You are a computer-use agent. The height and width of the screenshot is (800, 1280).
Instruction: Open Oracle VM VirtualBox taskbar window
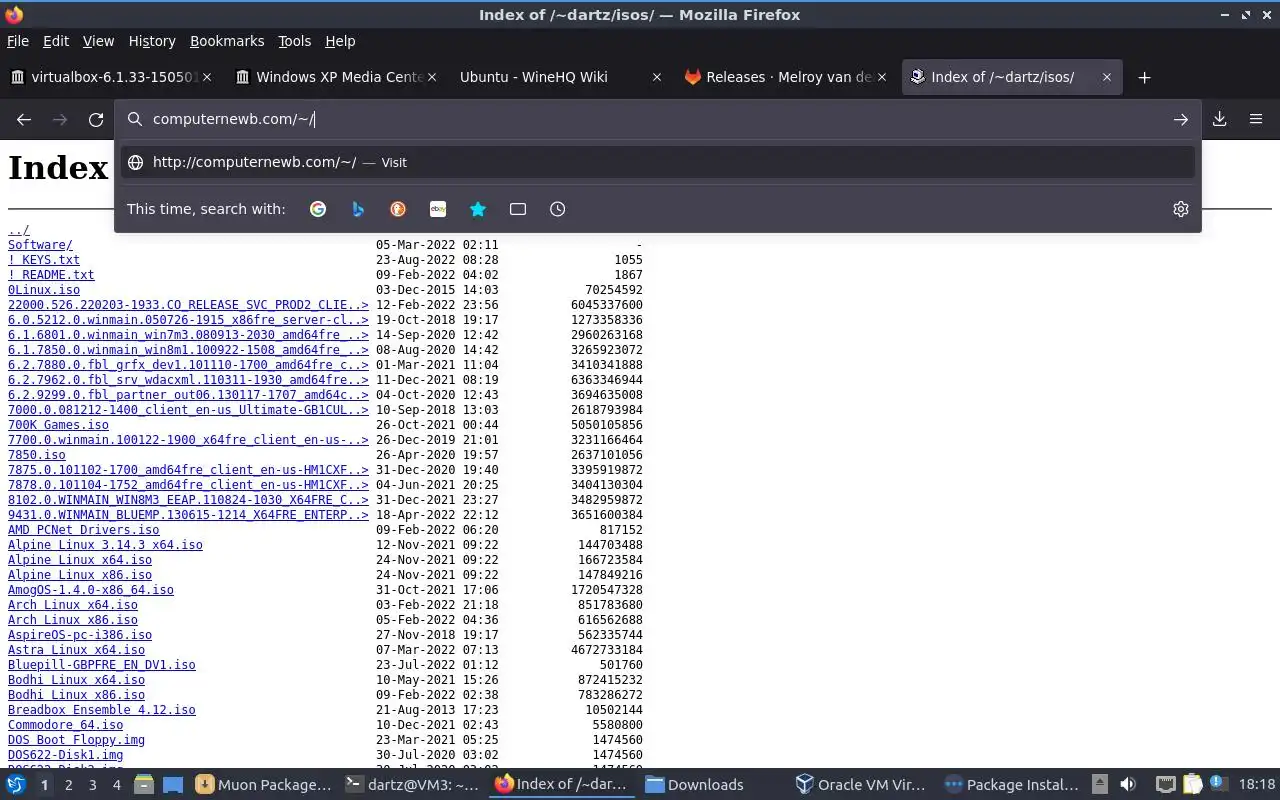point(862,785)
